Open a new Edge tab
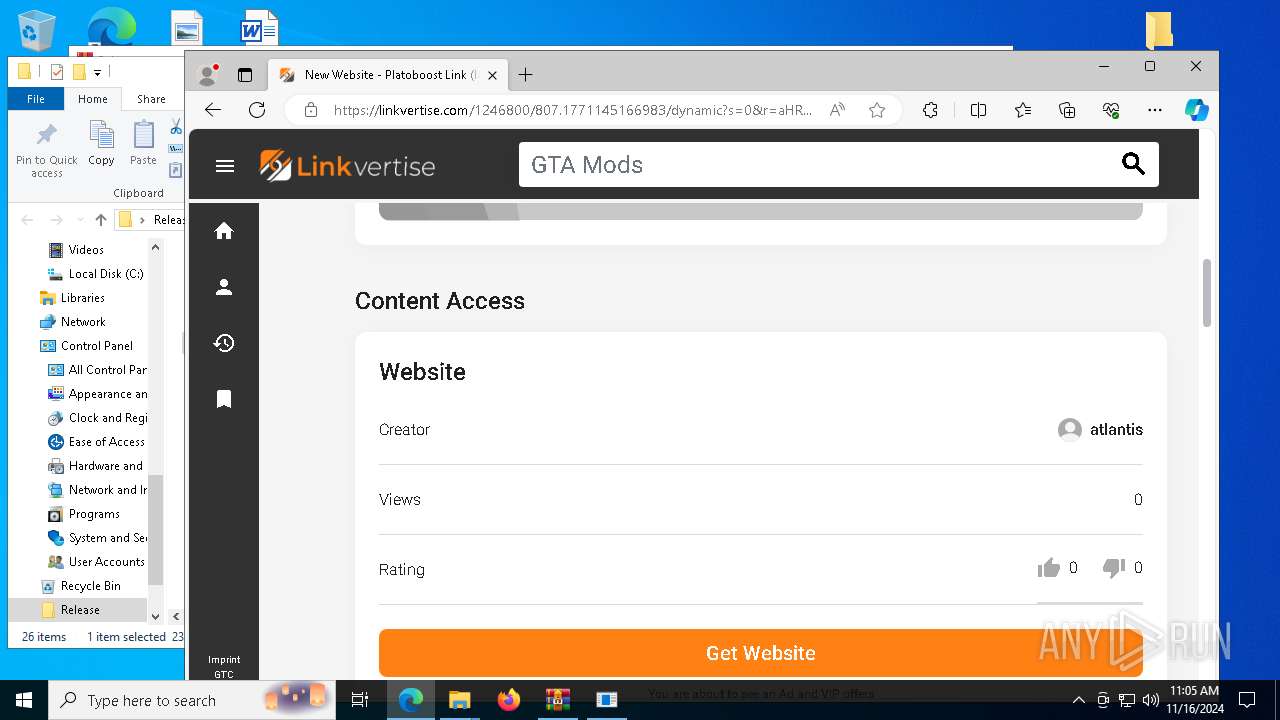1280x720 pixels. pos(526,75)
